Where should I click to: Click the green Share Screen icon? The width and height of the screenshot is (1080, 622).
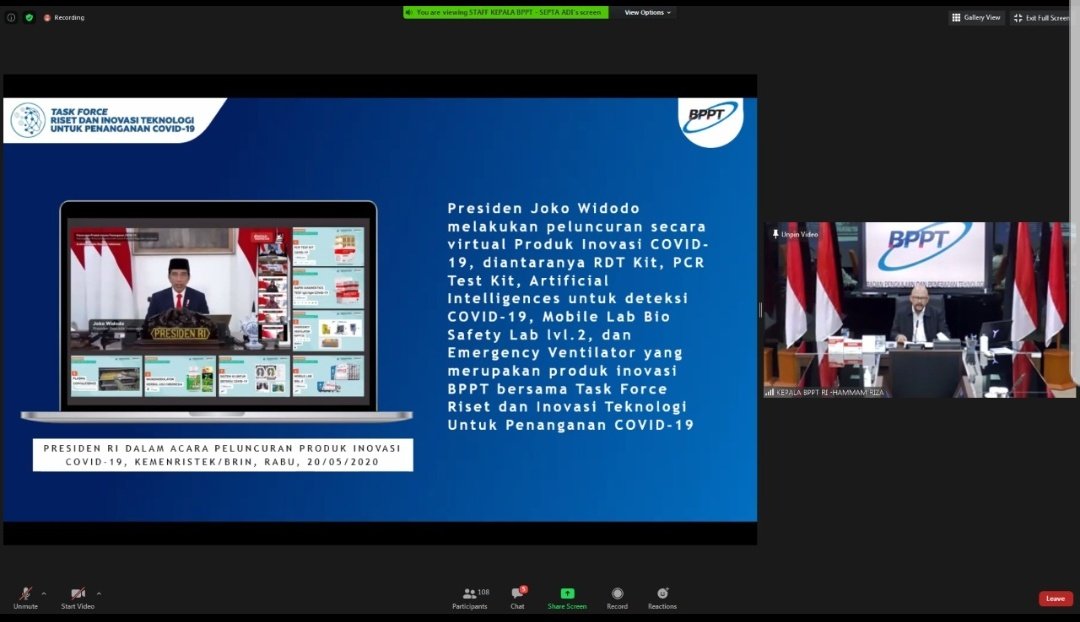(567, 593)
